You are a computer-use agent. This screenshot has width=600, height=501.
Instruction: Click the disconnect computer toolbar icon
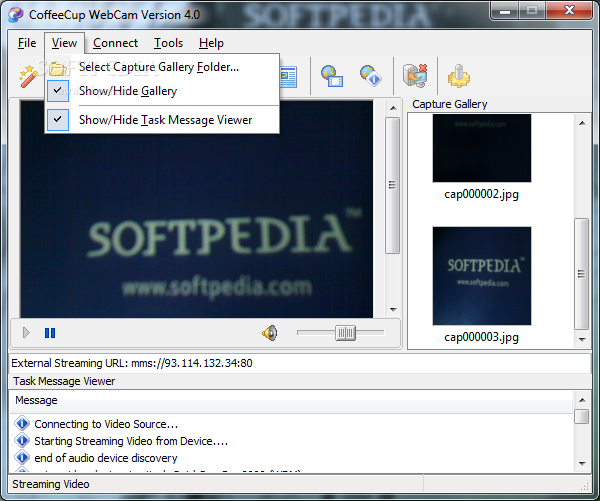point(415,75)
